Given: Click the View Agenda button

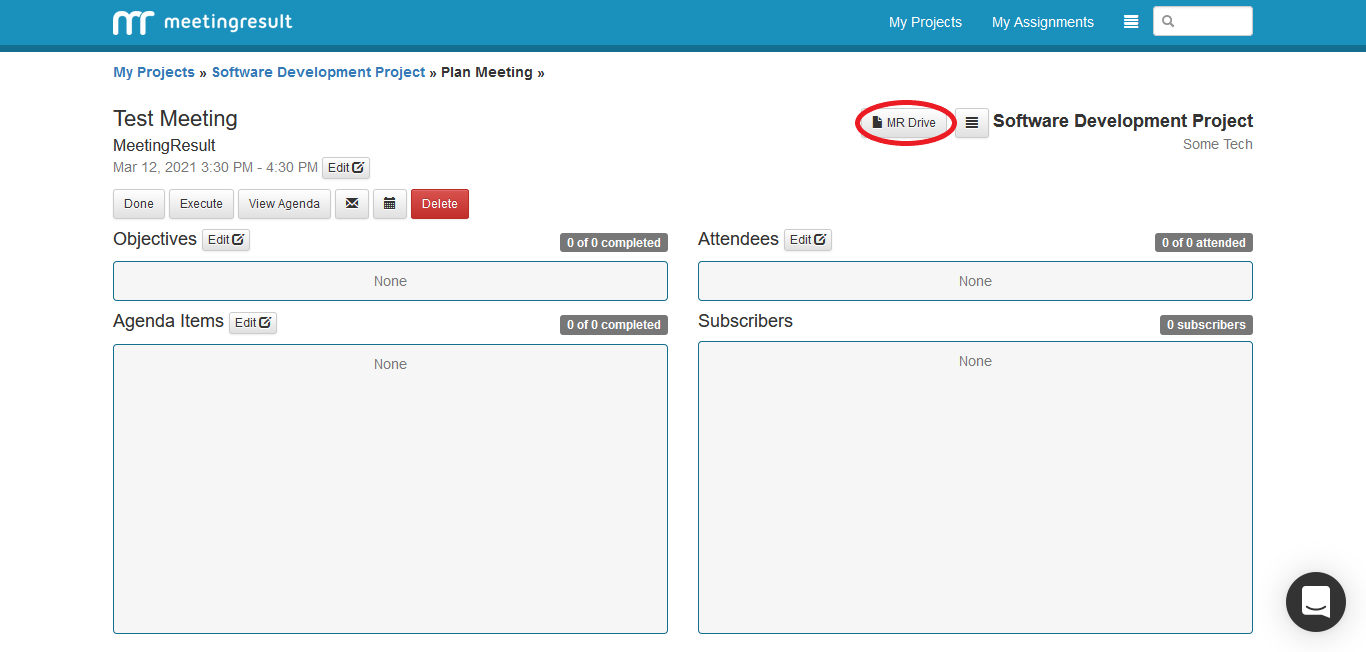Looking at the screenshot, I should [x=284, y=204].
